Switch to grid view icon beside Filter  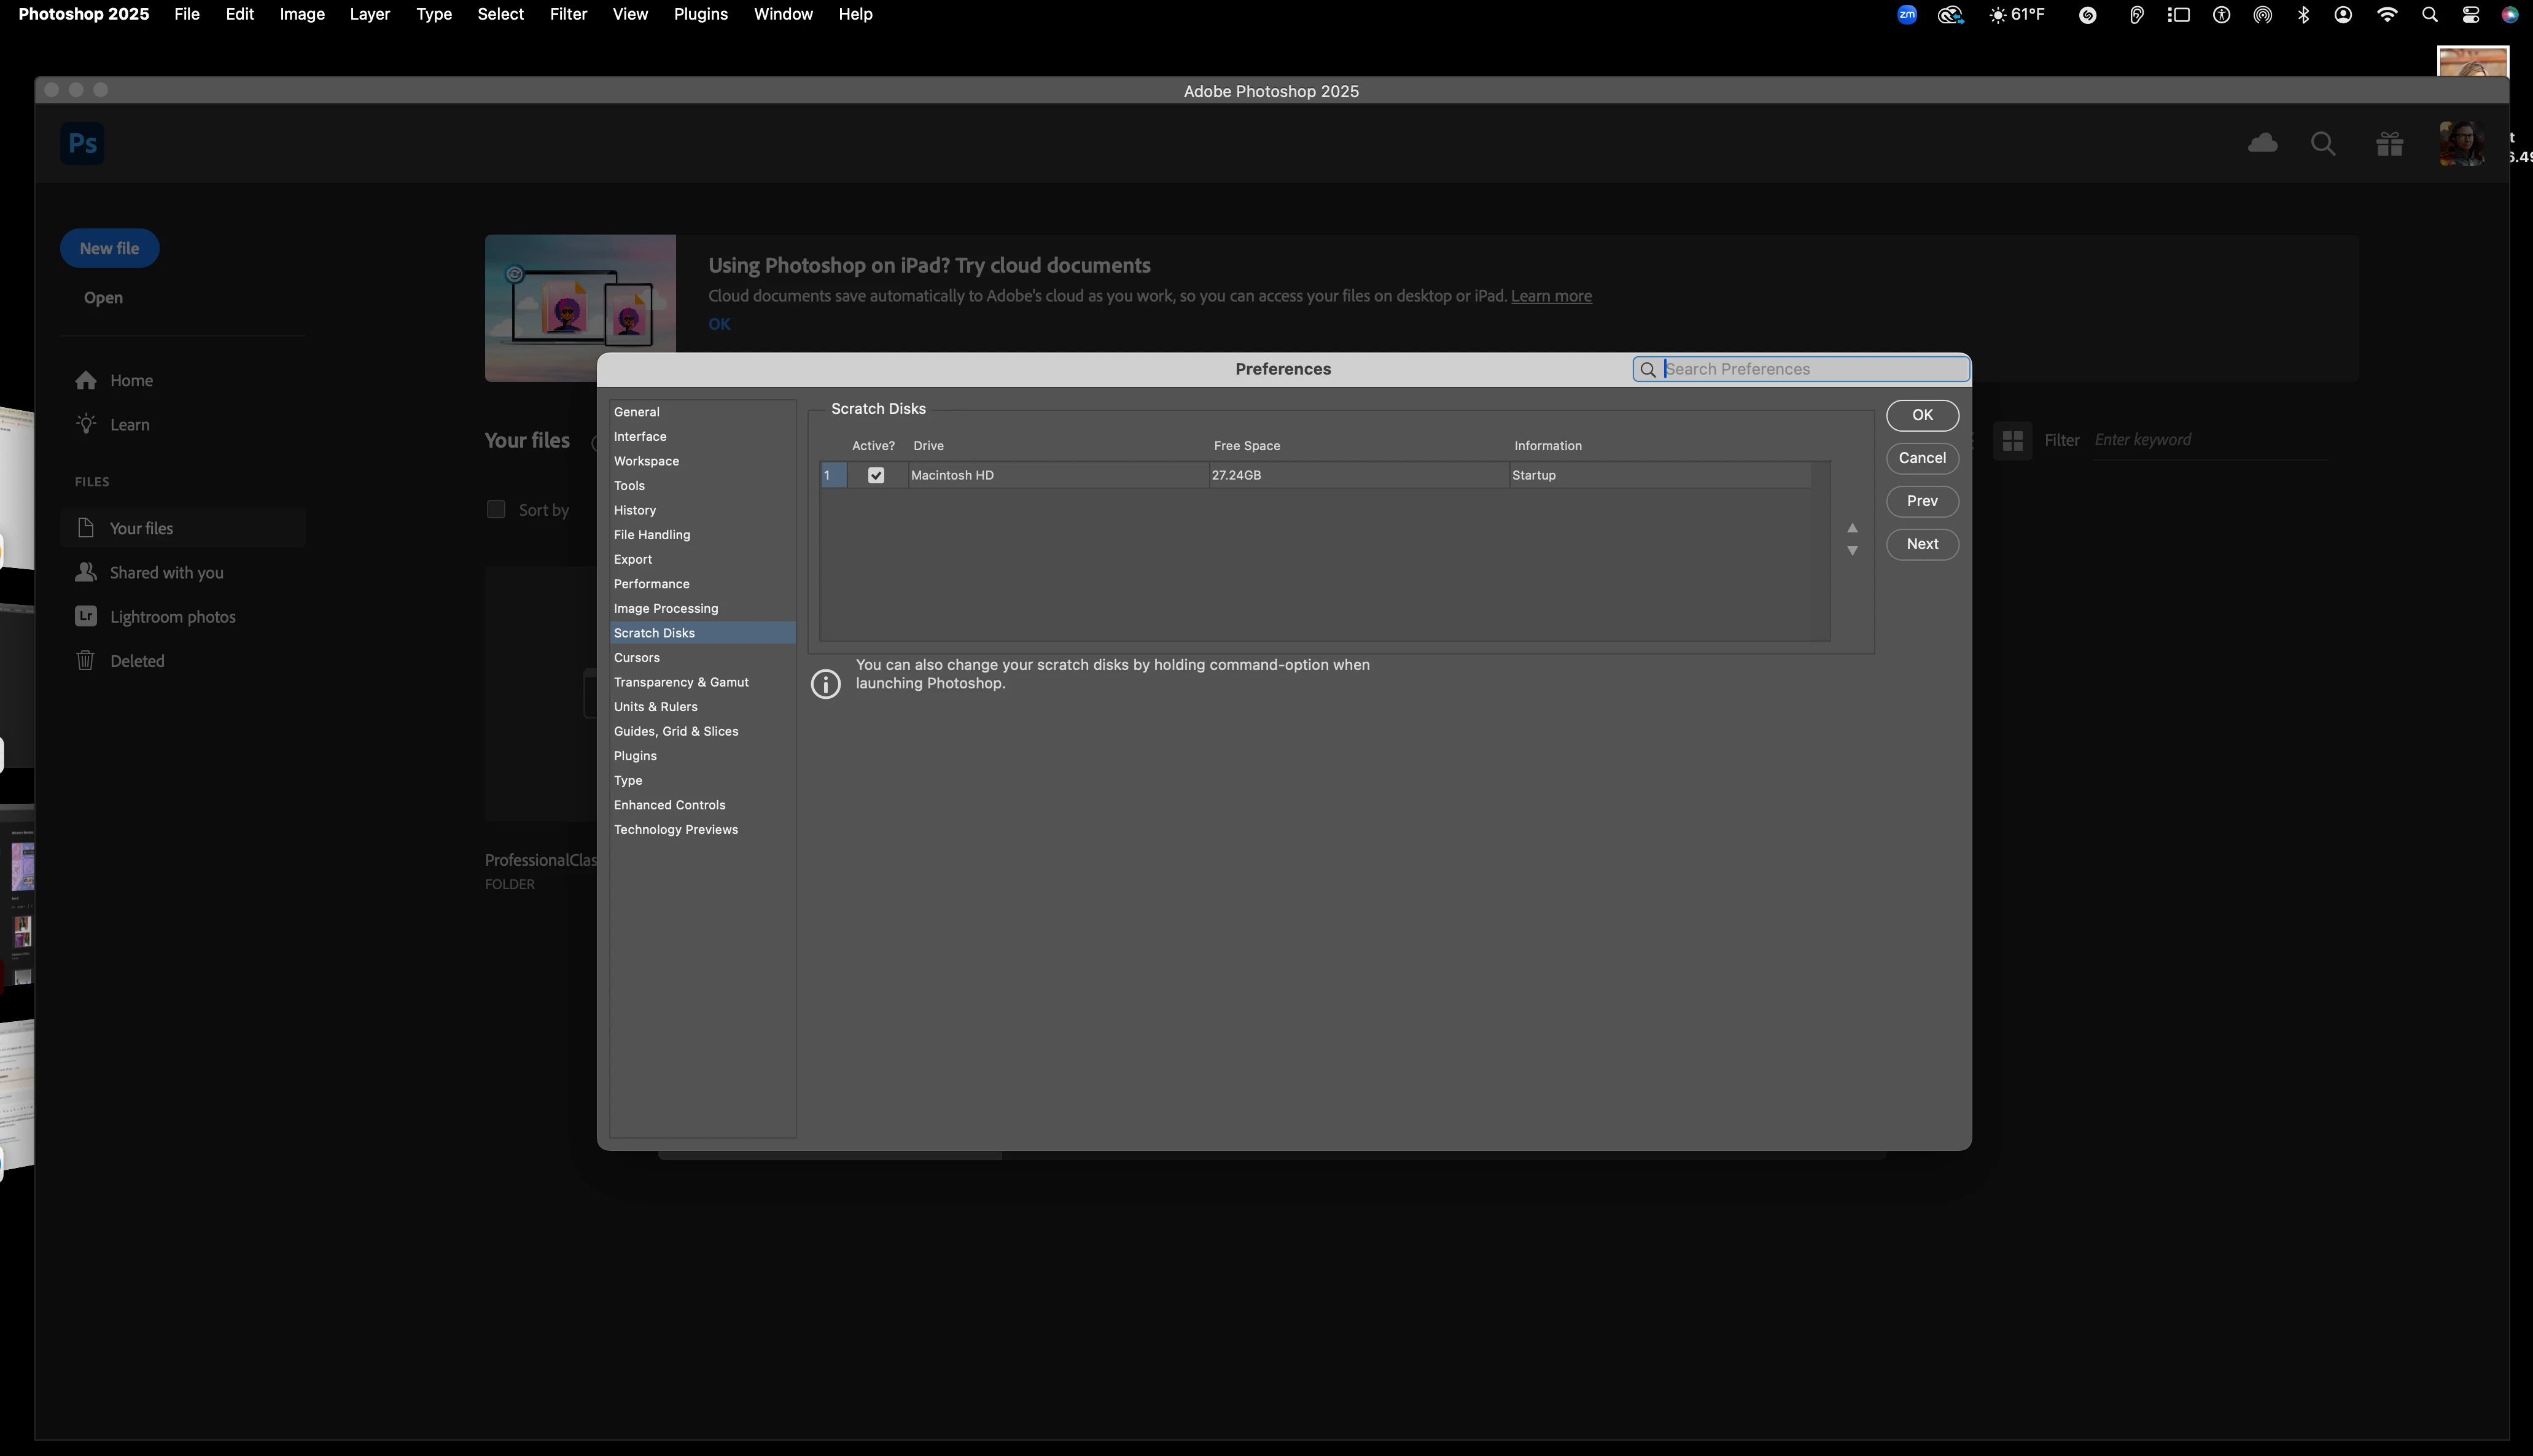pyautogui.click(x=2012, y=440)
